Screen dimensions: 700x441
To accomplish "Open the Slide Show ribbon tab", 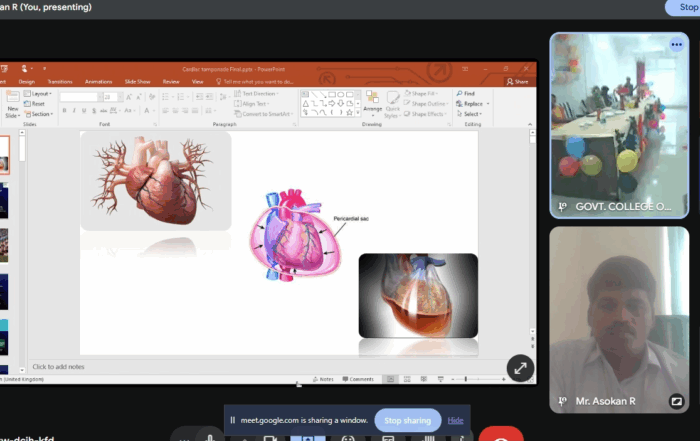I will (137, 81).
